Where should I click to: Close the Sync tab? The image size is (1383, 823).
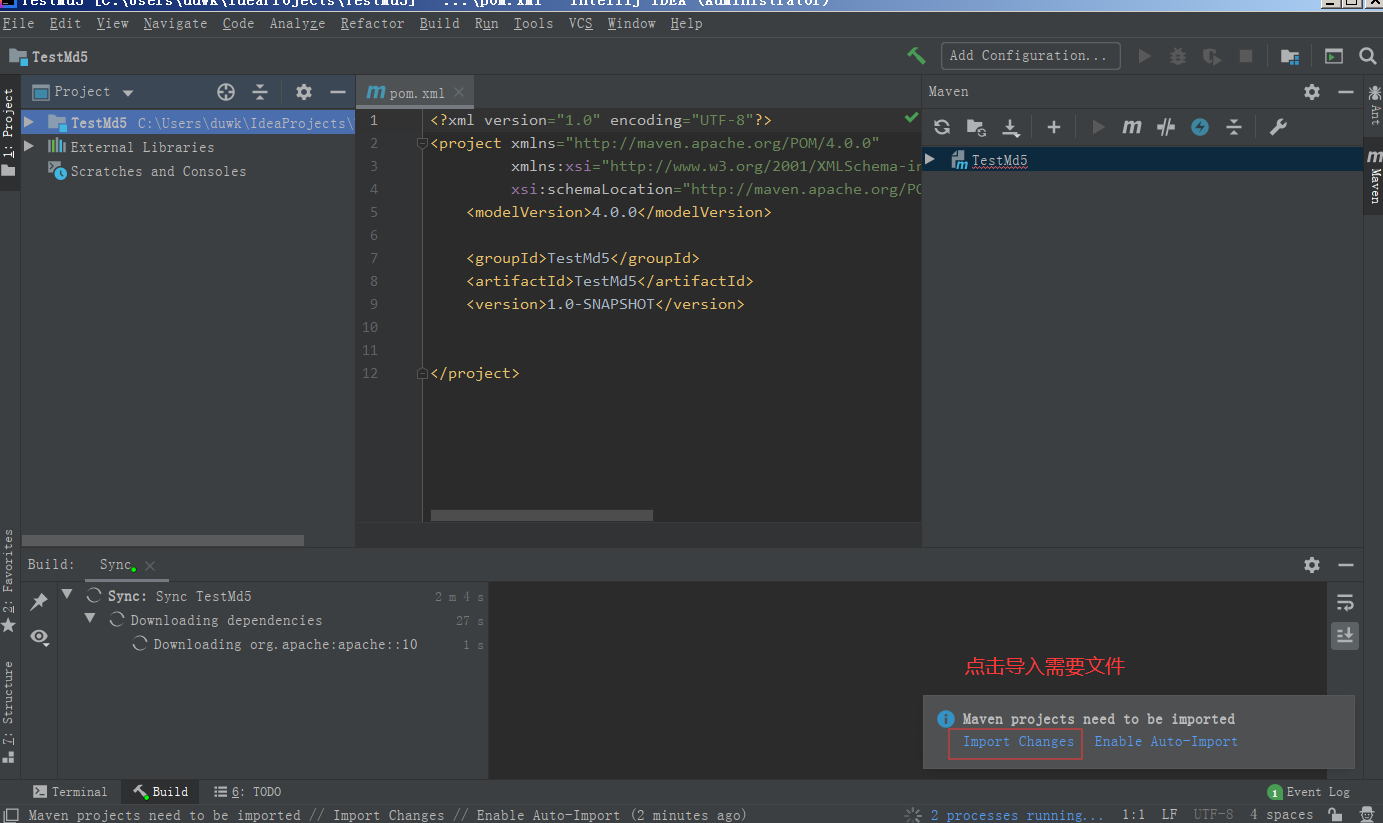pos(150,566)
